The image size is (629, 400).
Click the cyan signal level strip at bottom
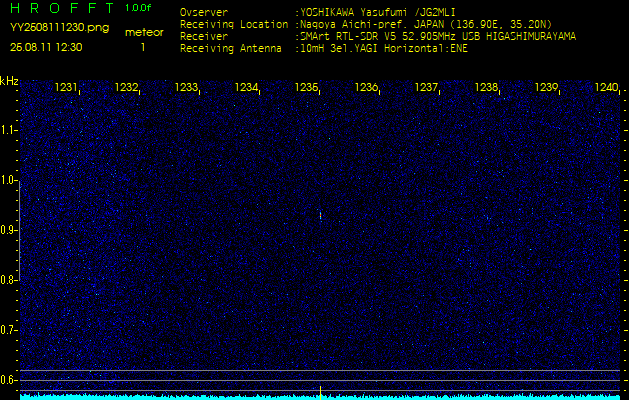[320, 397]
